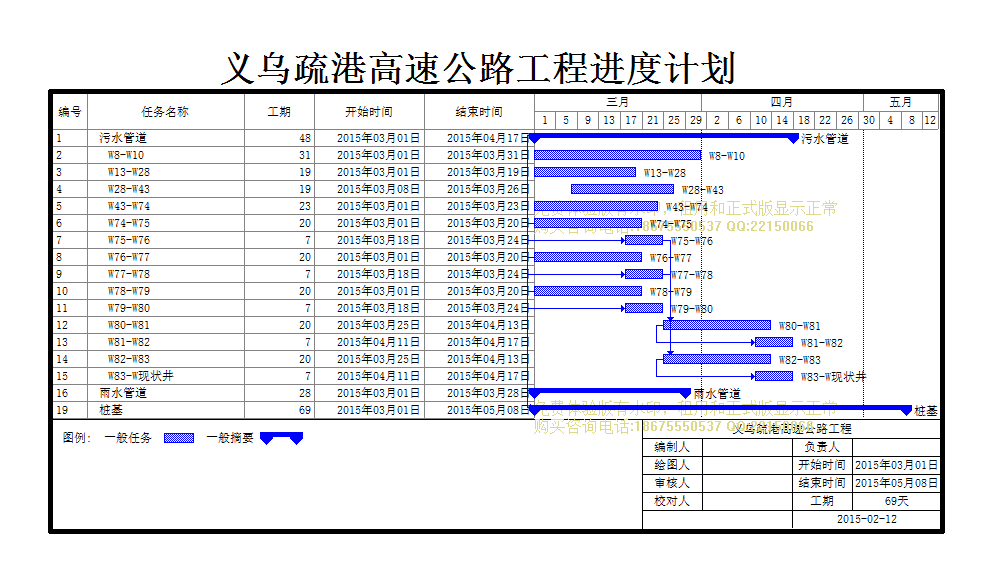The height and width of the screenshot is (580, 991).
Task: Click the 五月 month header
Action: click(x=901, y=102)
